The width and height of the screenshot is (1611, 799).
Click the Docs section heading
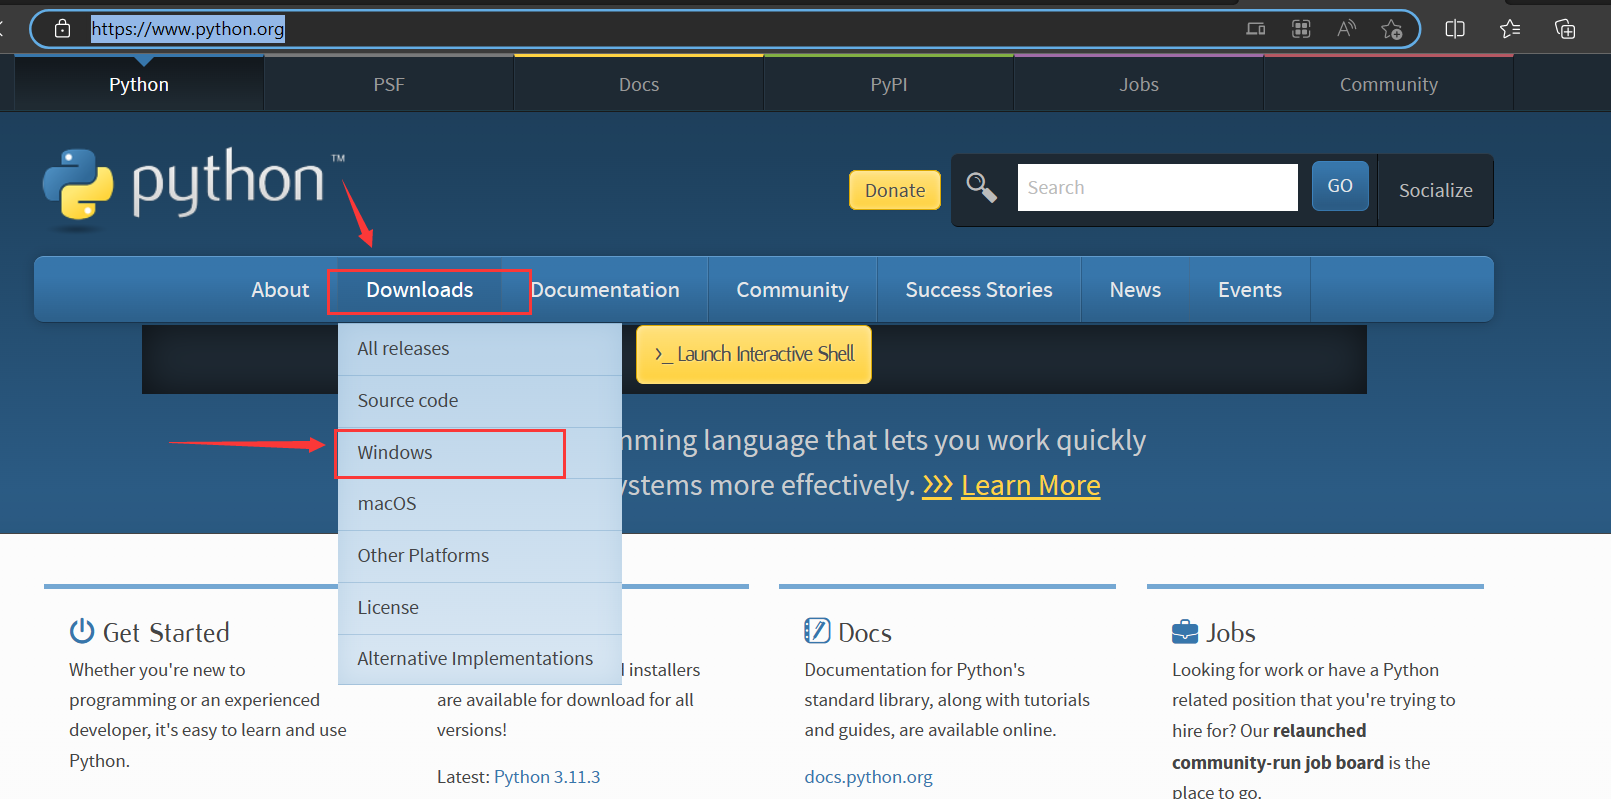pyautogui.click(x=865, y=632)
